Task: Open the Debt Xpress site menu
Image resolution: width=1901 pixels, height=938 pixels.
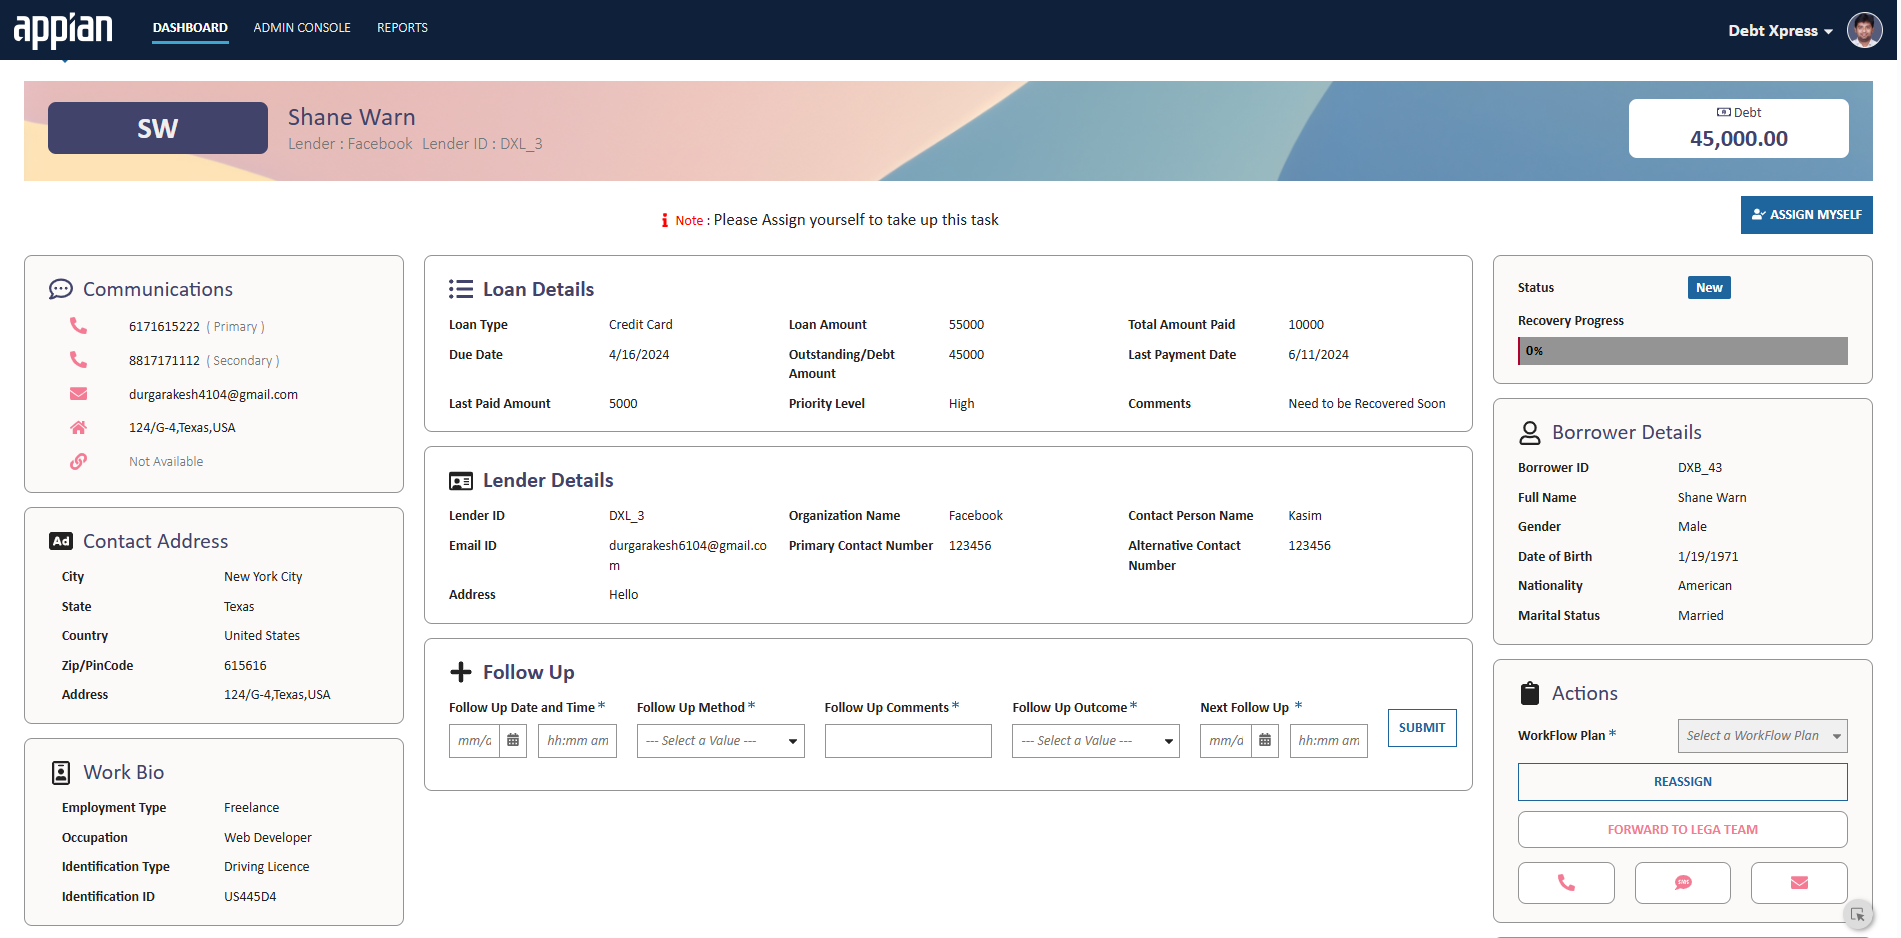Action: (1780, 31)
